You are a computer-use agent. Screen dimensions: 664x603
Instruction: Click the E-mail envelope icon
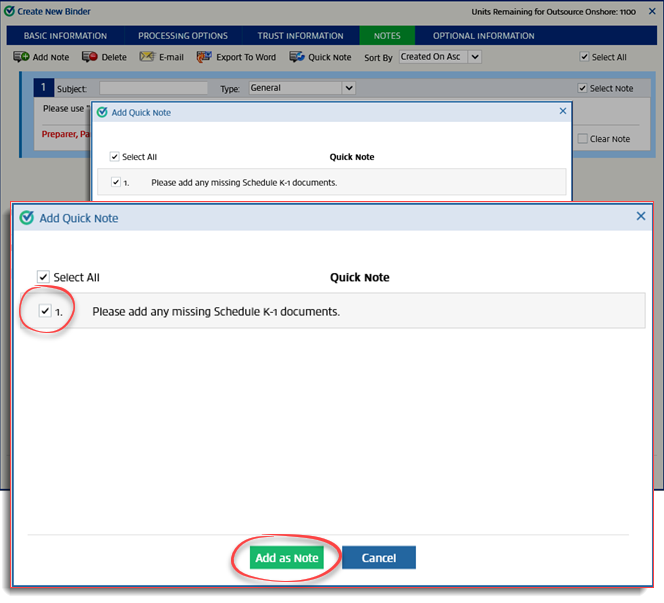147,57
